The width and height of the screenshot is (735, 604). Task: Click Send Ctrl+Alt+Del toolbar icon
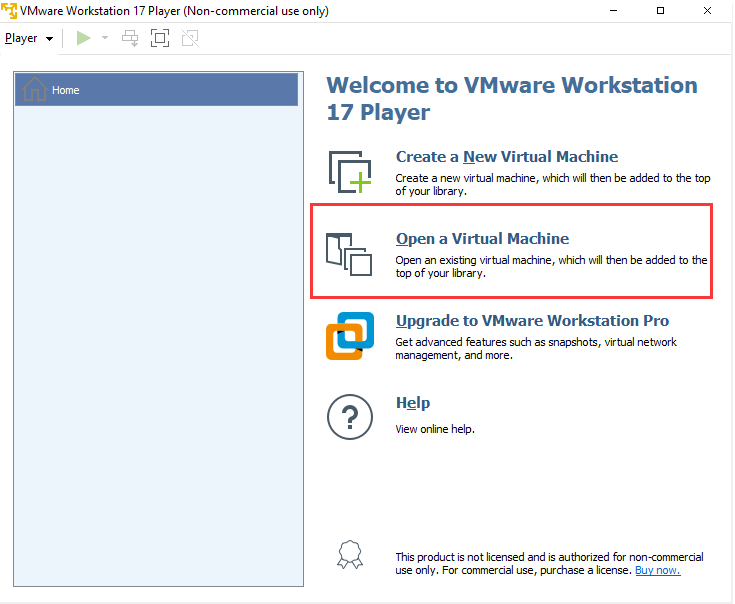pos(130,38)
